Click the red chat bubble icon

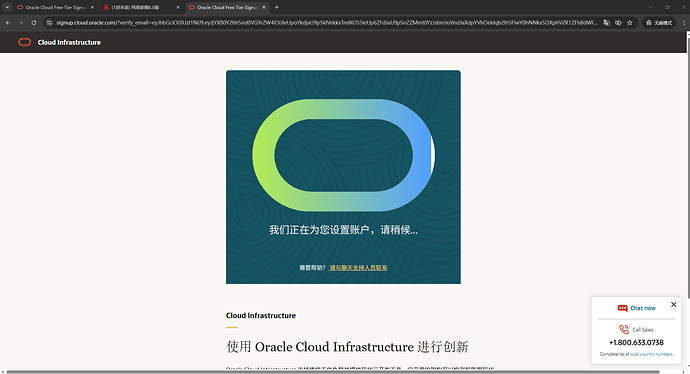tap(622, 308)
